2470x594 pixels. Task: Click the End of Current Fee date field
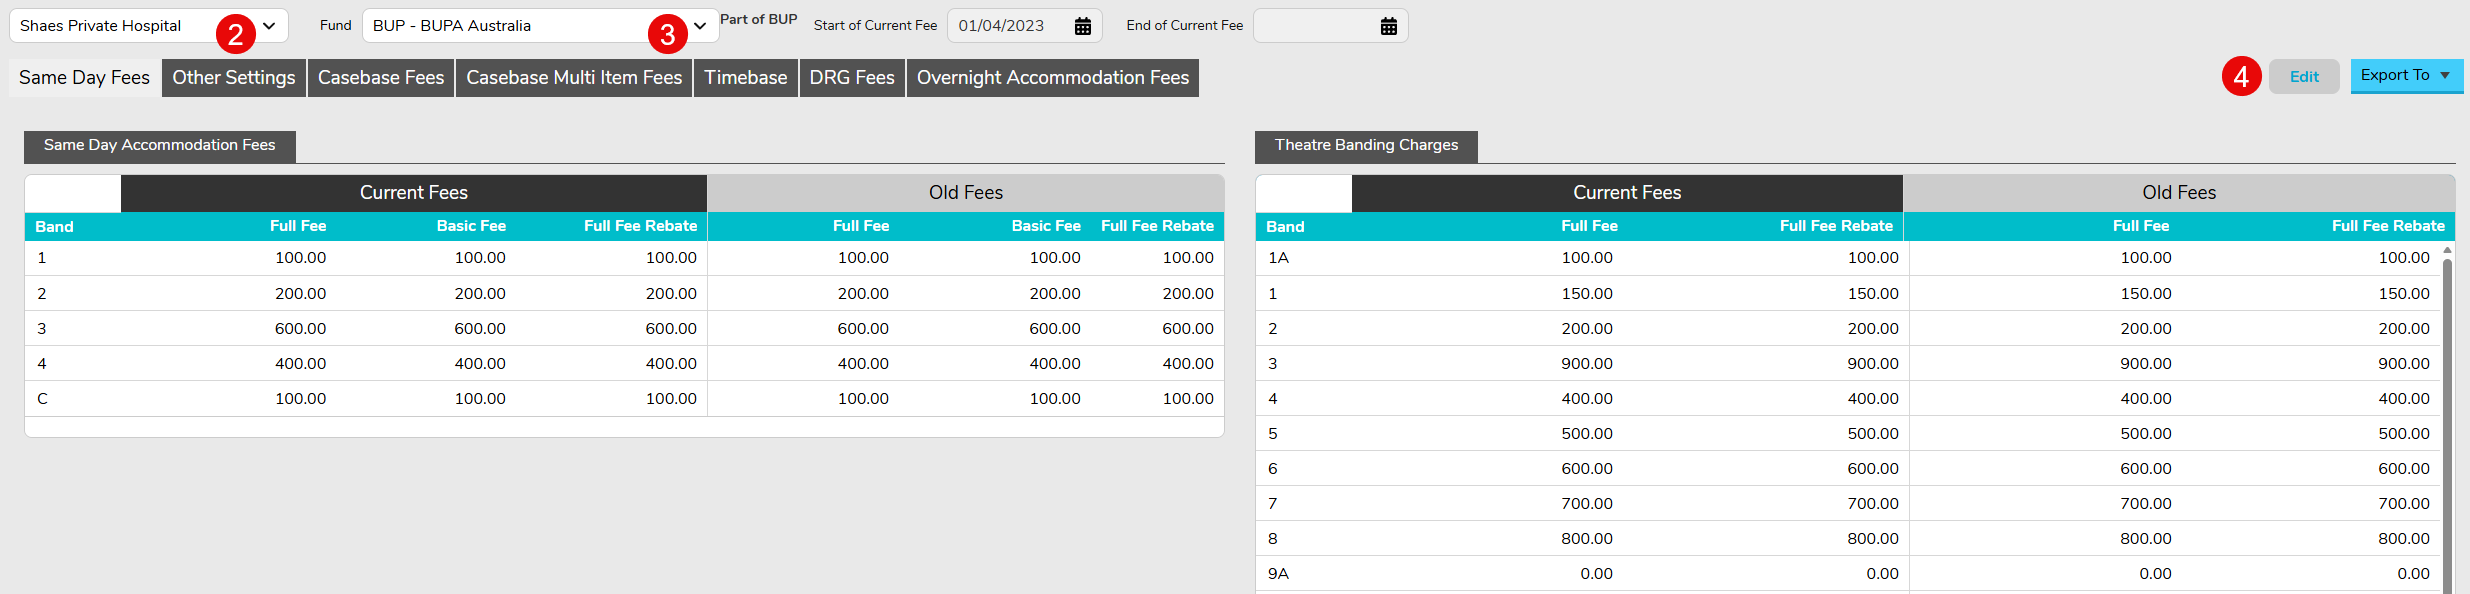1314,26
